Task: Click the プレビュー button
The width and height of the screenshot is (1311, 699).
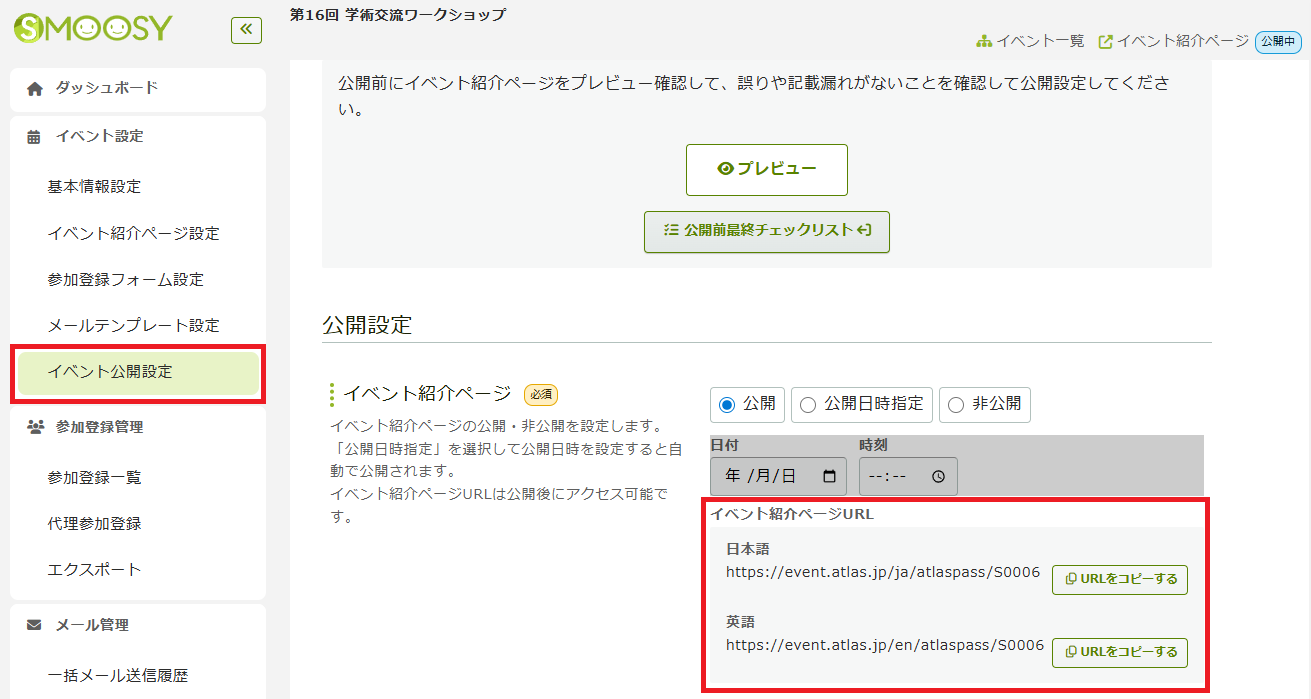Action: pos(766,170)
